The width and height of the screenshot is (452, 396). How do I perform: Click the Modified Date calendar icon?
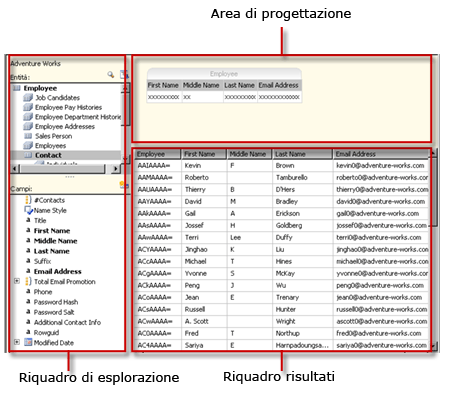28,342
